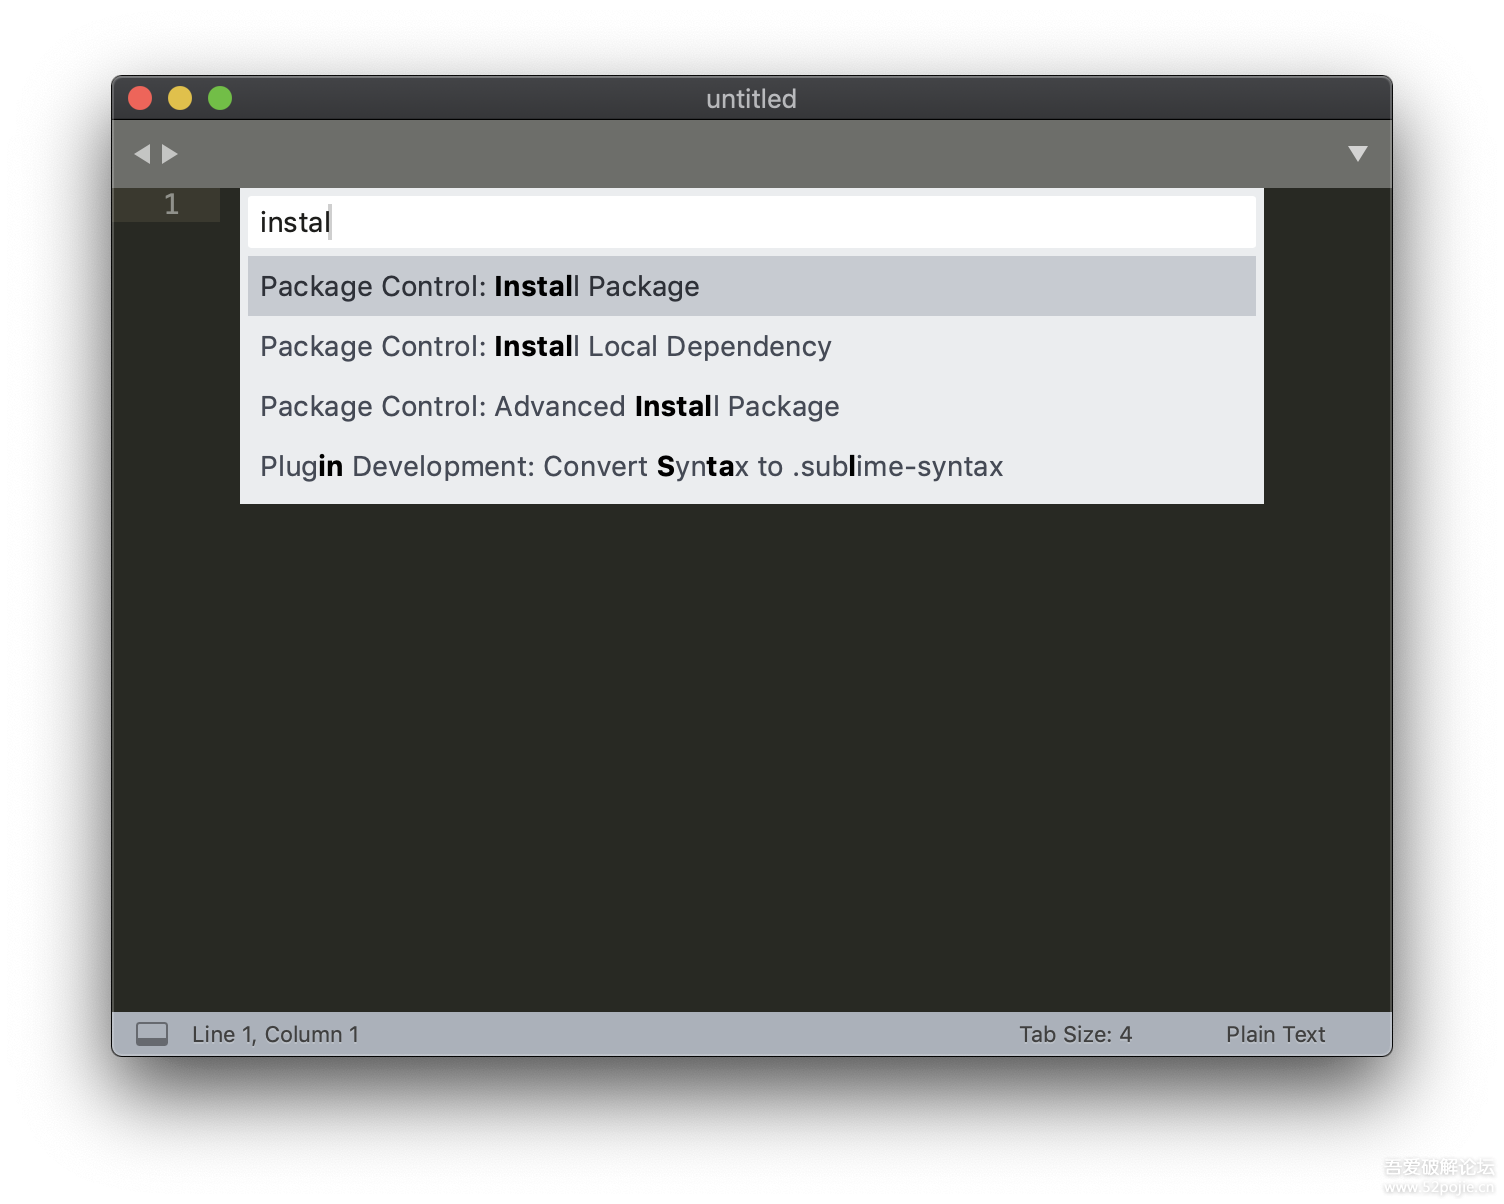The image size is (1504, 1204).
Task: Click the Line 1, Column 1 indicator
Action: [275, 1034]
